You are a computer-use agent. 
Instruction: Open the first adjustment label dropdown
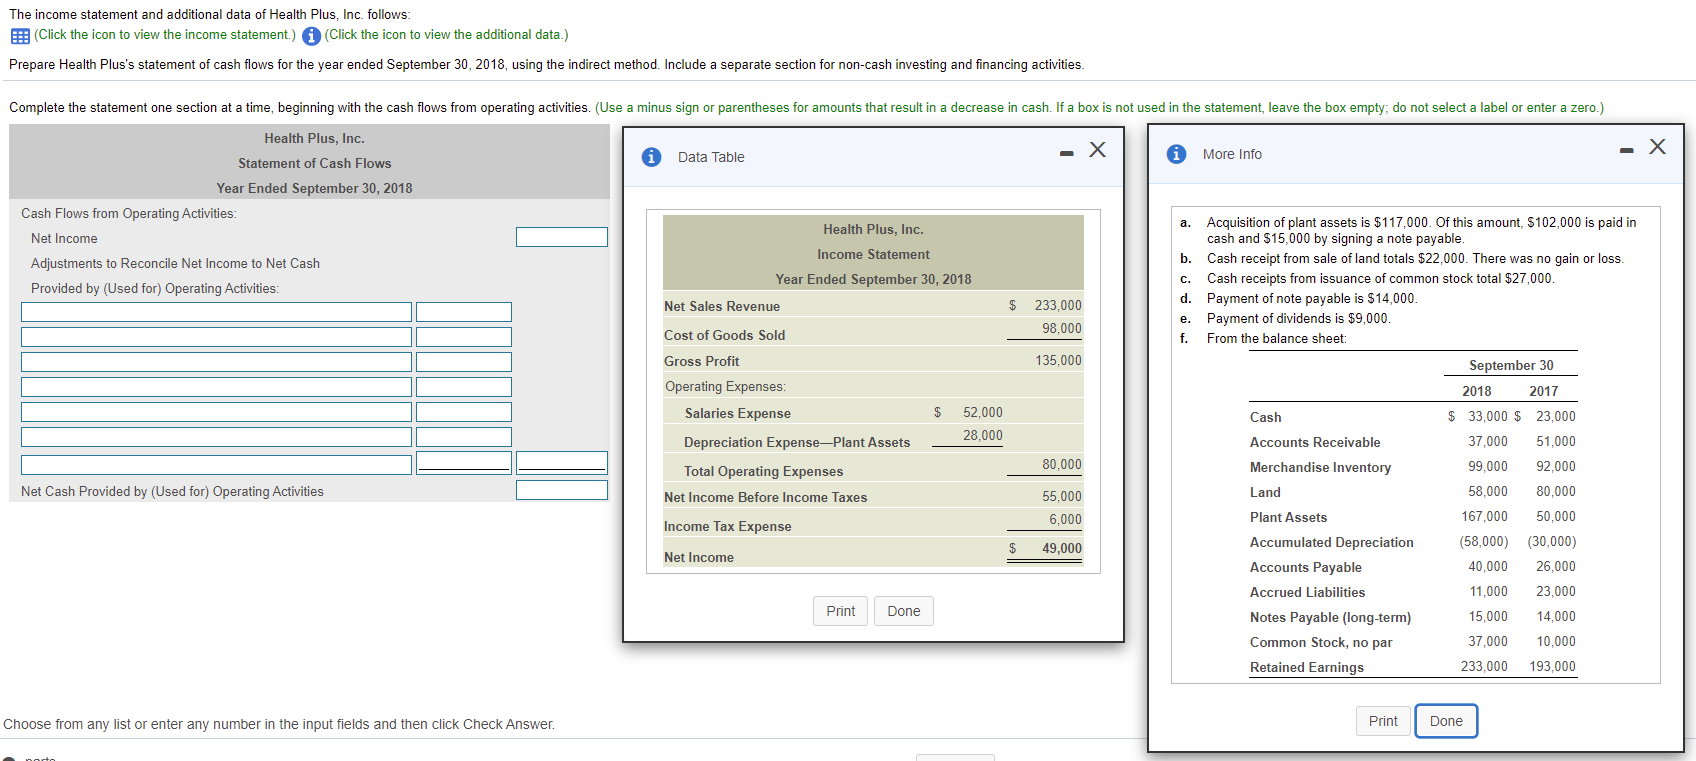[x=216, y=312]
